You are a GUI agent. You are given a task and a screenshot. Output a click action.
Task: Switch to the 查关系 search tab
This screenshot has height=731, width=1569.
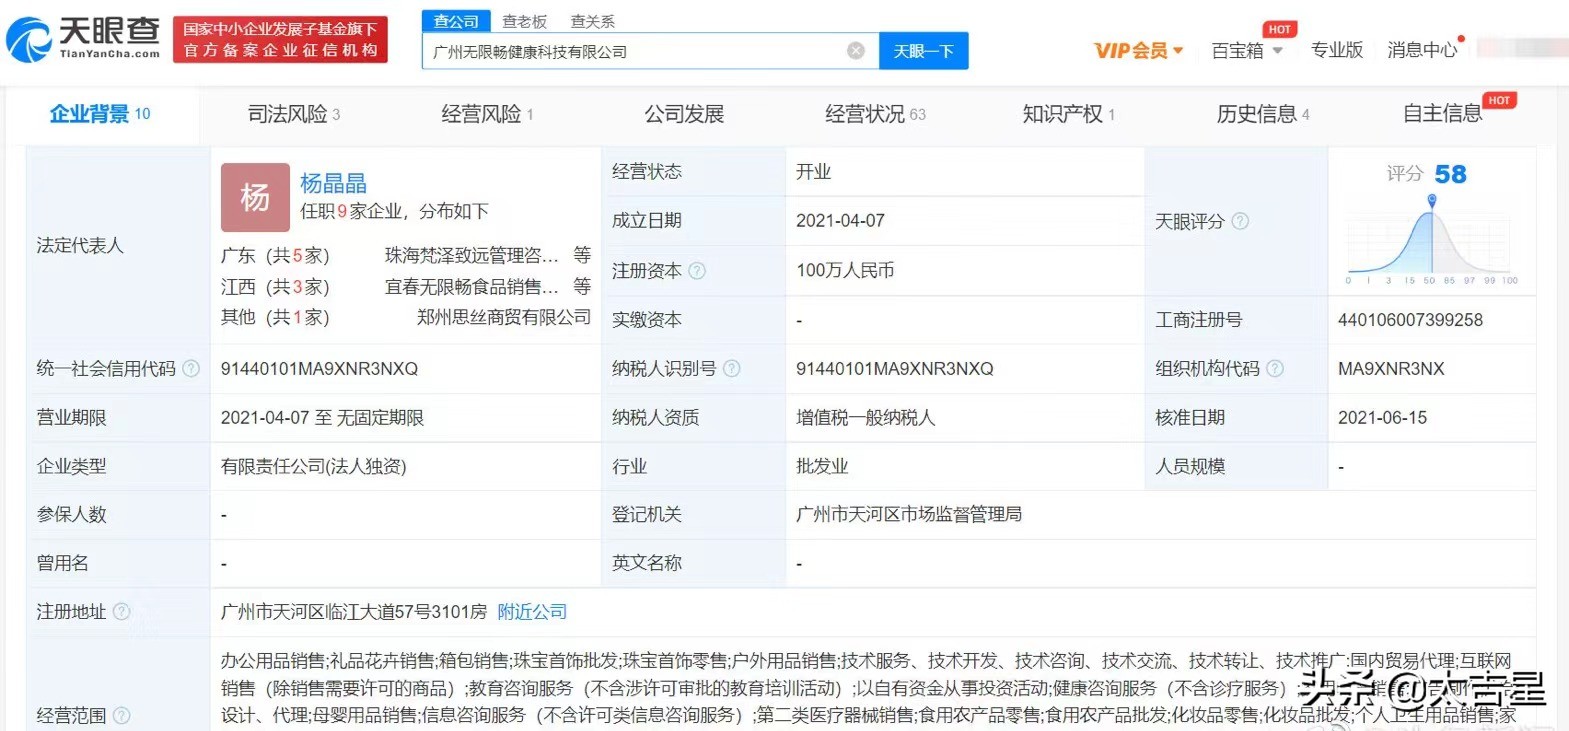click(x=592, y=21)
